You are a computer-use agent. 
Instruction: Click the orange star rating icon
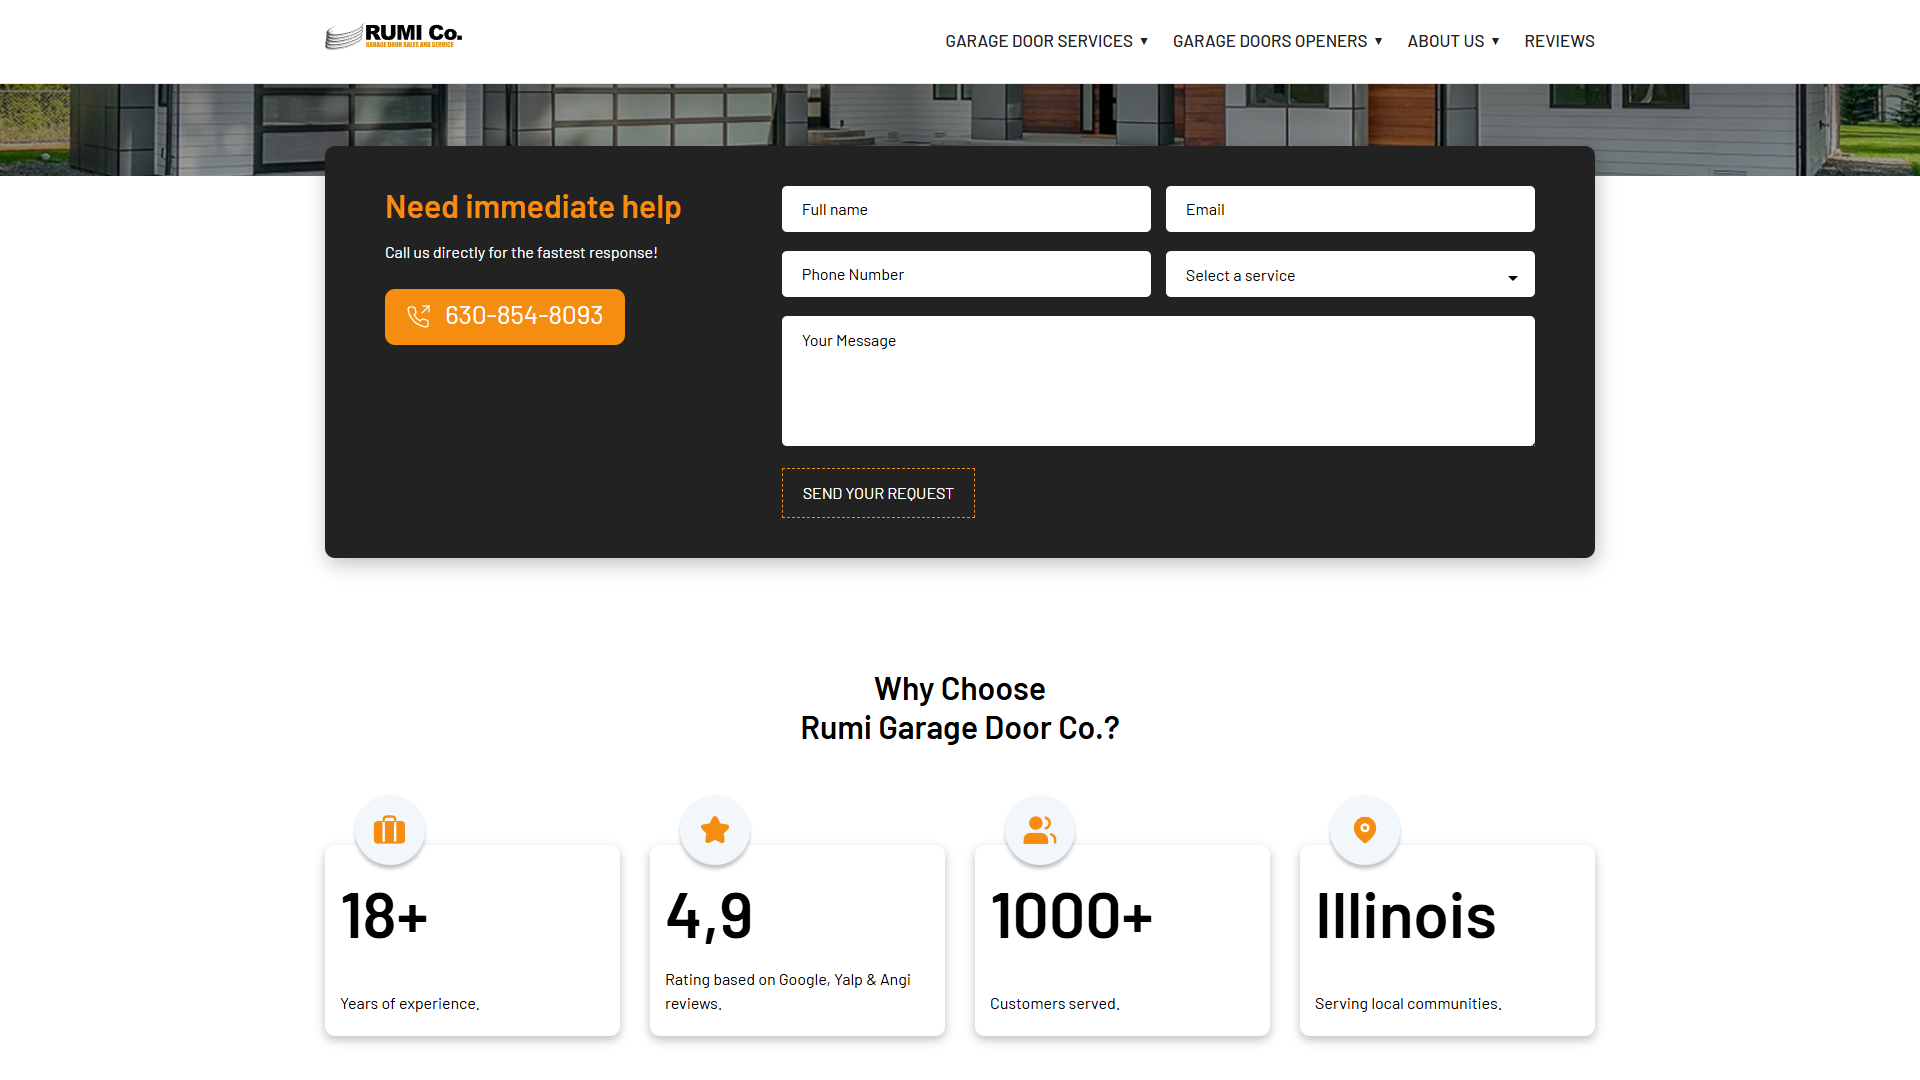pos(714,830)
